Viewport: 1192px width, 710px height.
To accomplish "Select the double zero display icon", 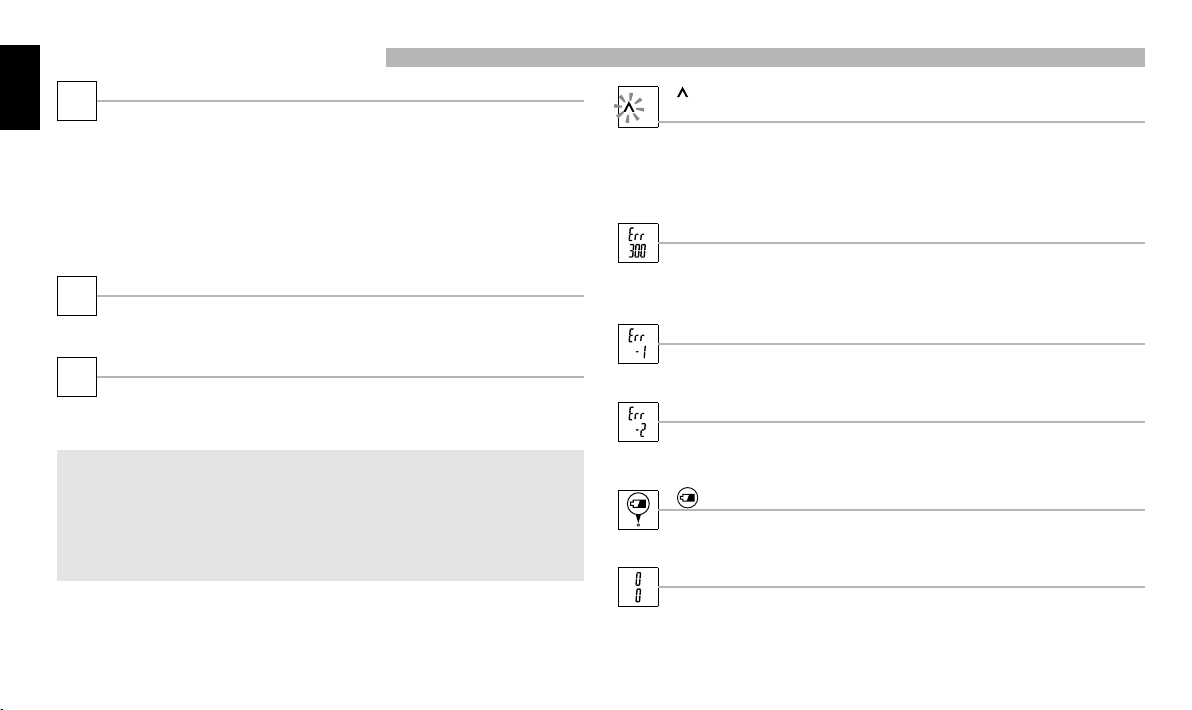I will pyautogui.click(x=638, y=587).
